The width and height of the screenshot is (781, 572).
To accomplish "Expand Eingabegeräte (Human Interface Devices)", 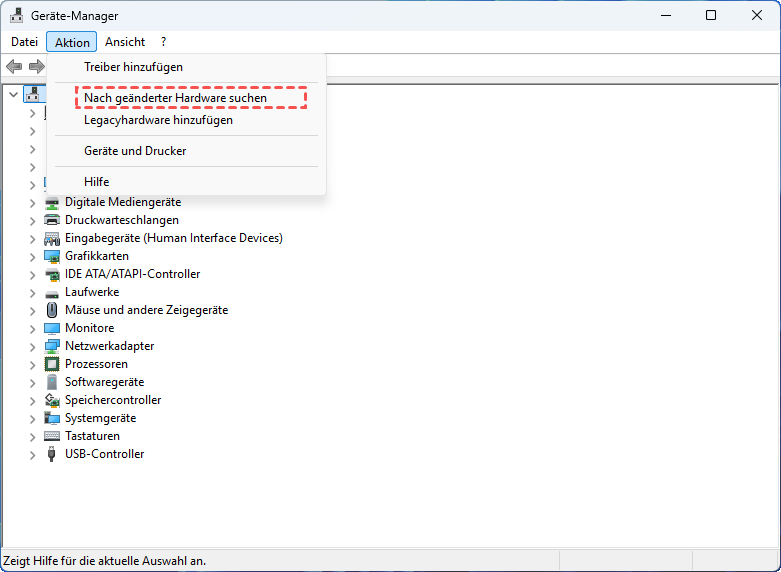I will point(32,239).
